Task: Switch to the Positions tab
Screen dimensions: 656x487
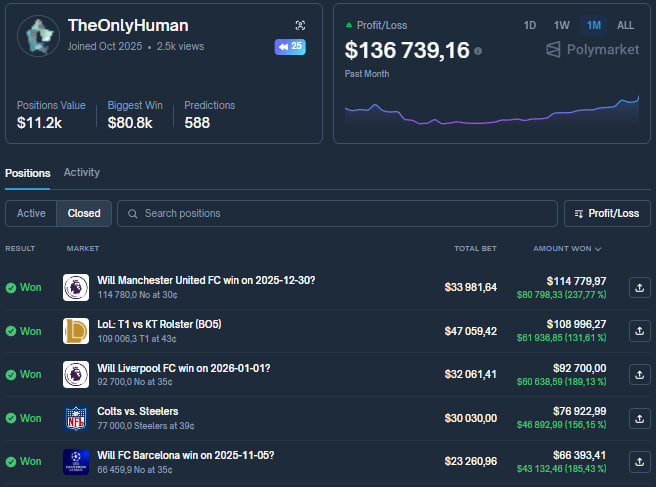Action: pos(28,173)
